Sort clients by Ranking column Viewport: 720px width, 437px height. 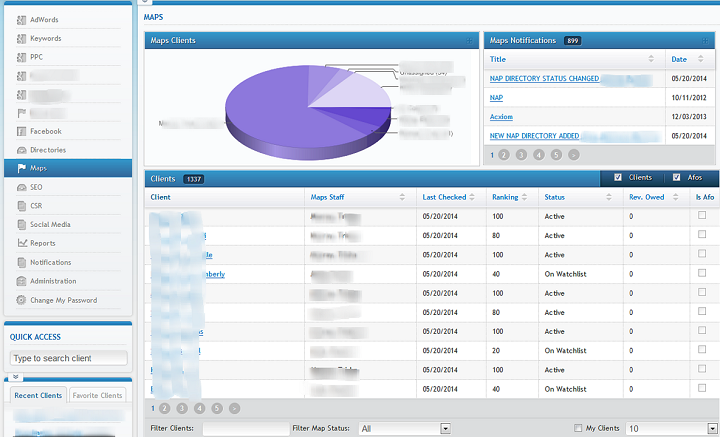[x=524, y=197]
